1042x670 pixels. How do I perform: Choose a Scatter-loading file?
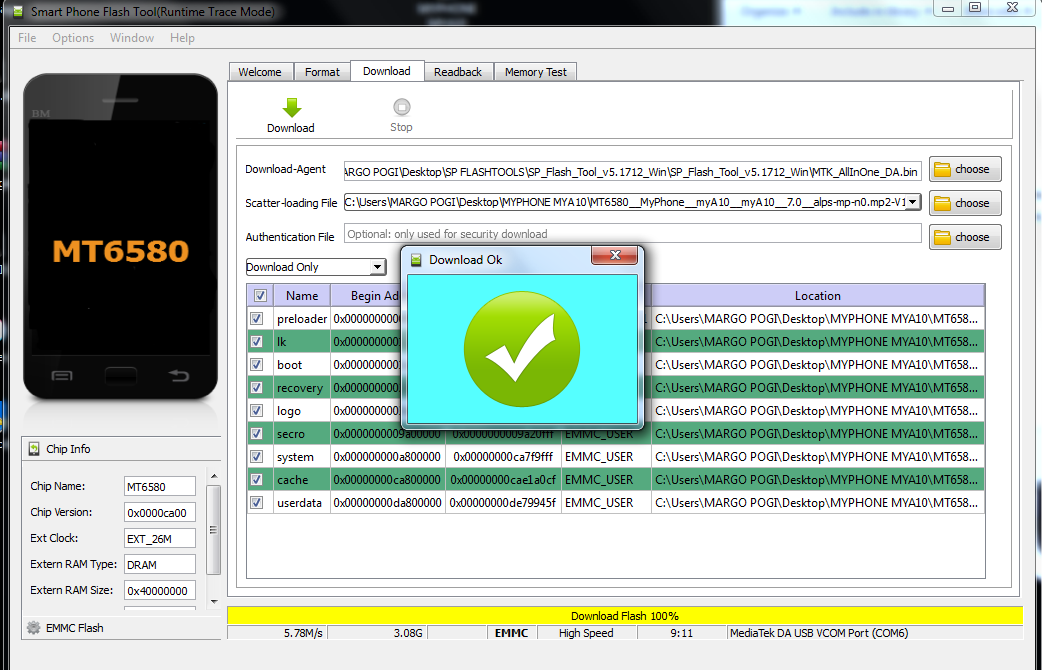coord(965,203)
